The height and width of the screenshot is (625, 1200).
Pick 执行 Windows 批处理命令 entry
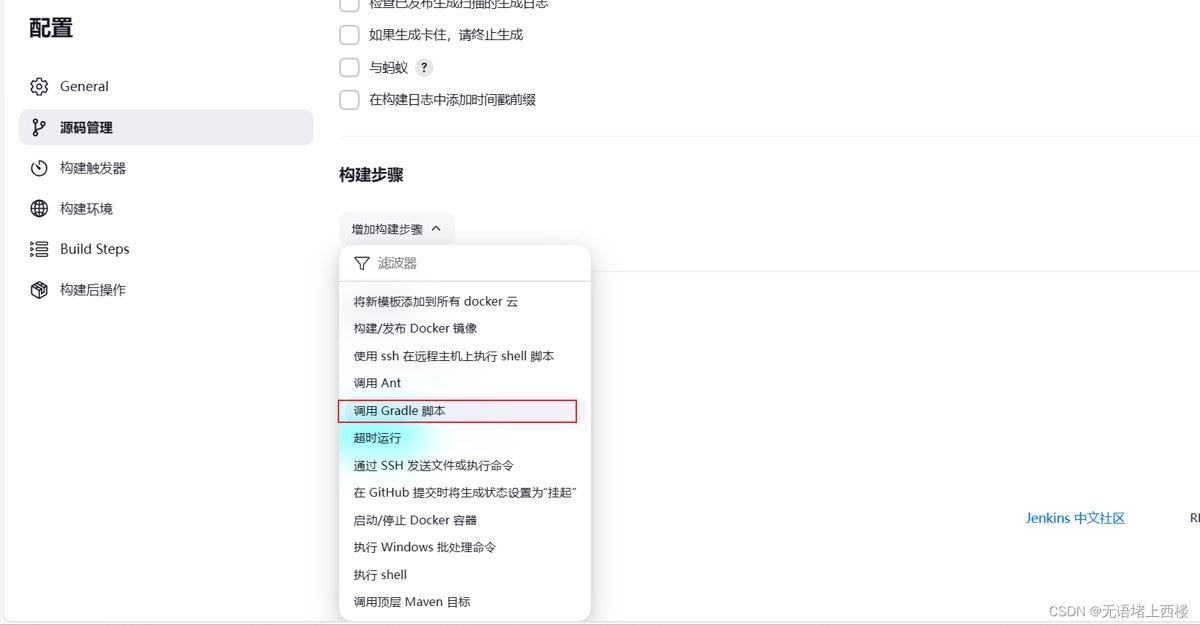(425, 547)
